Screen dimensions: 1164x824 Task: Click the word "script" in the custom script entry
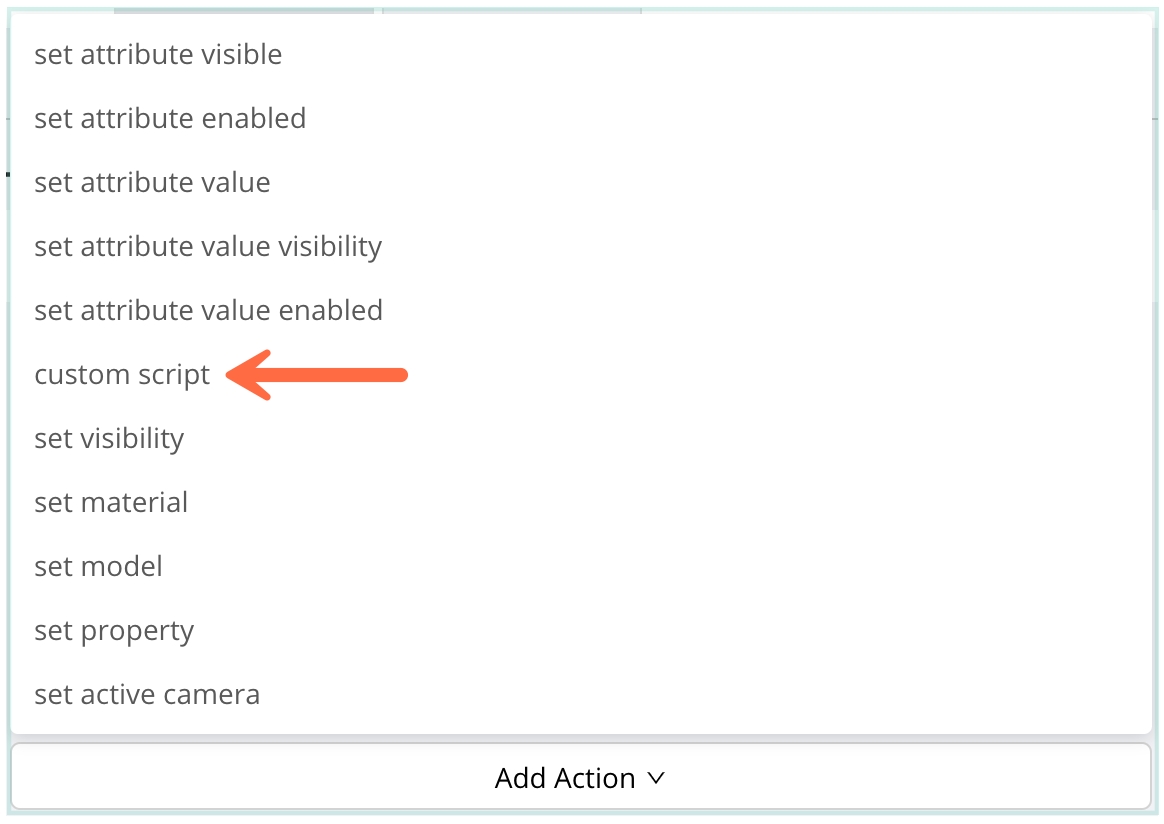pos(175,375)
